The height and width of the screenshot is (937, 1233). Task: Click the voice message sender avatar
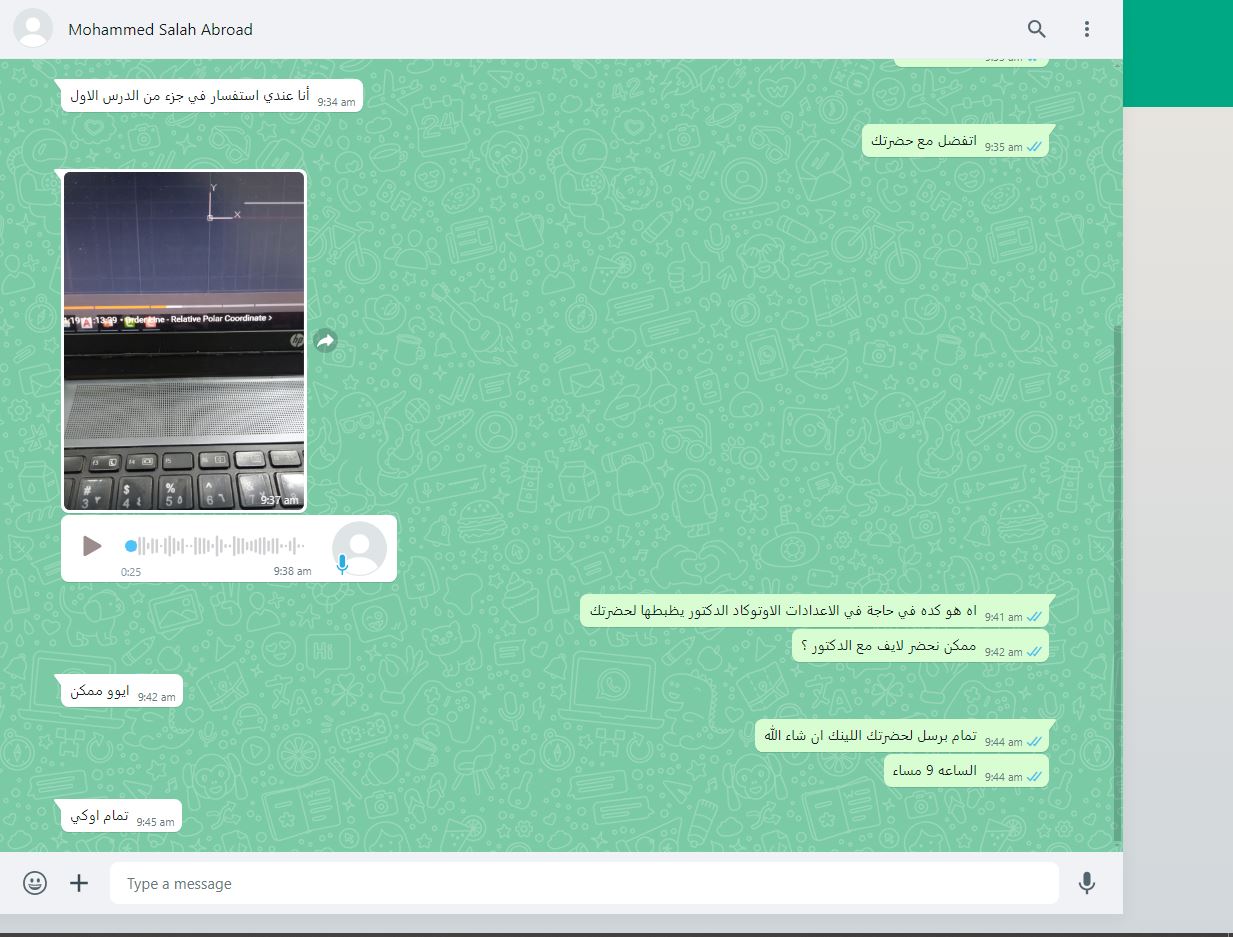pyautogui.click(x=359, y=548)
